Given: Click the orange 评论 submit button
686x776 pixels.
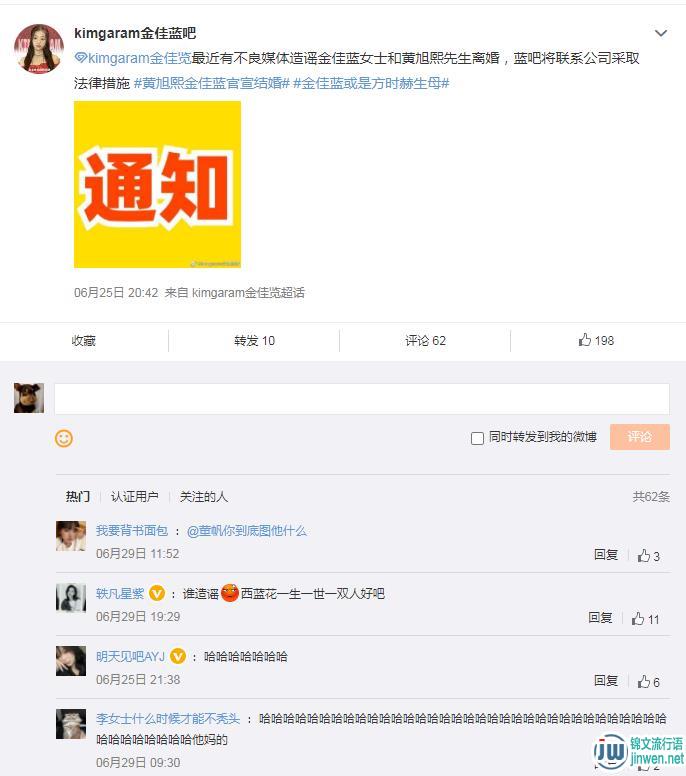Looking at the screenshot, I should tap(639, 437).
